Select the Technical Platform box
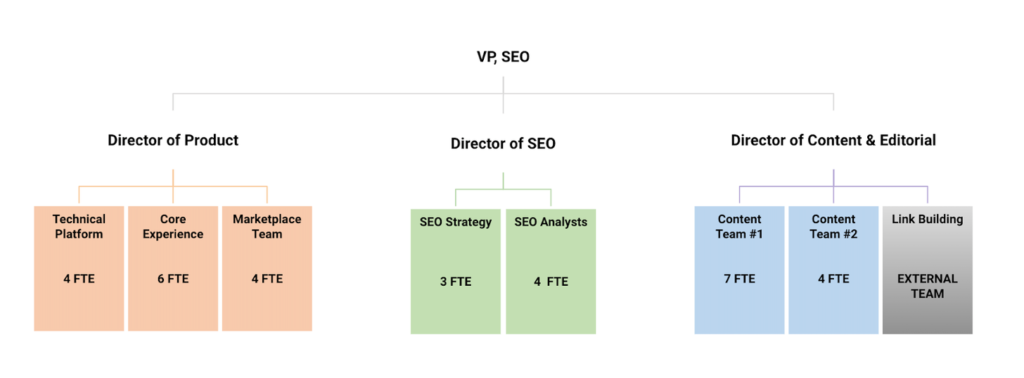The width and height of the screenshot is (1024, 378). coord(79,268)
